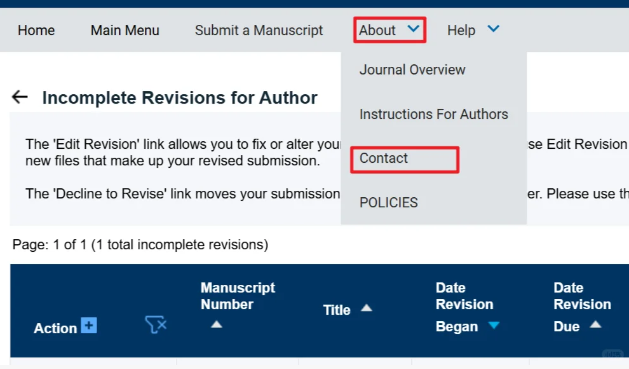This screenshot has height=369, width=629.
Task: Select Submit a Manuscript
Action: click(x=259, y=30)
